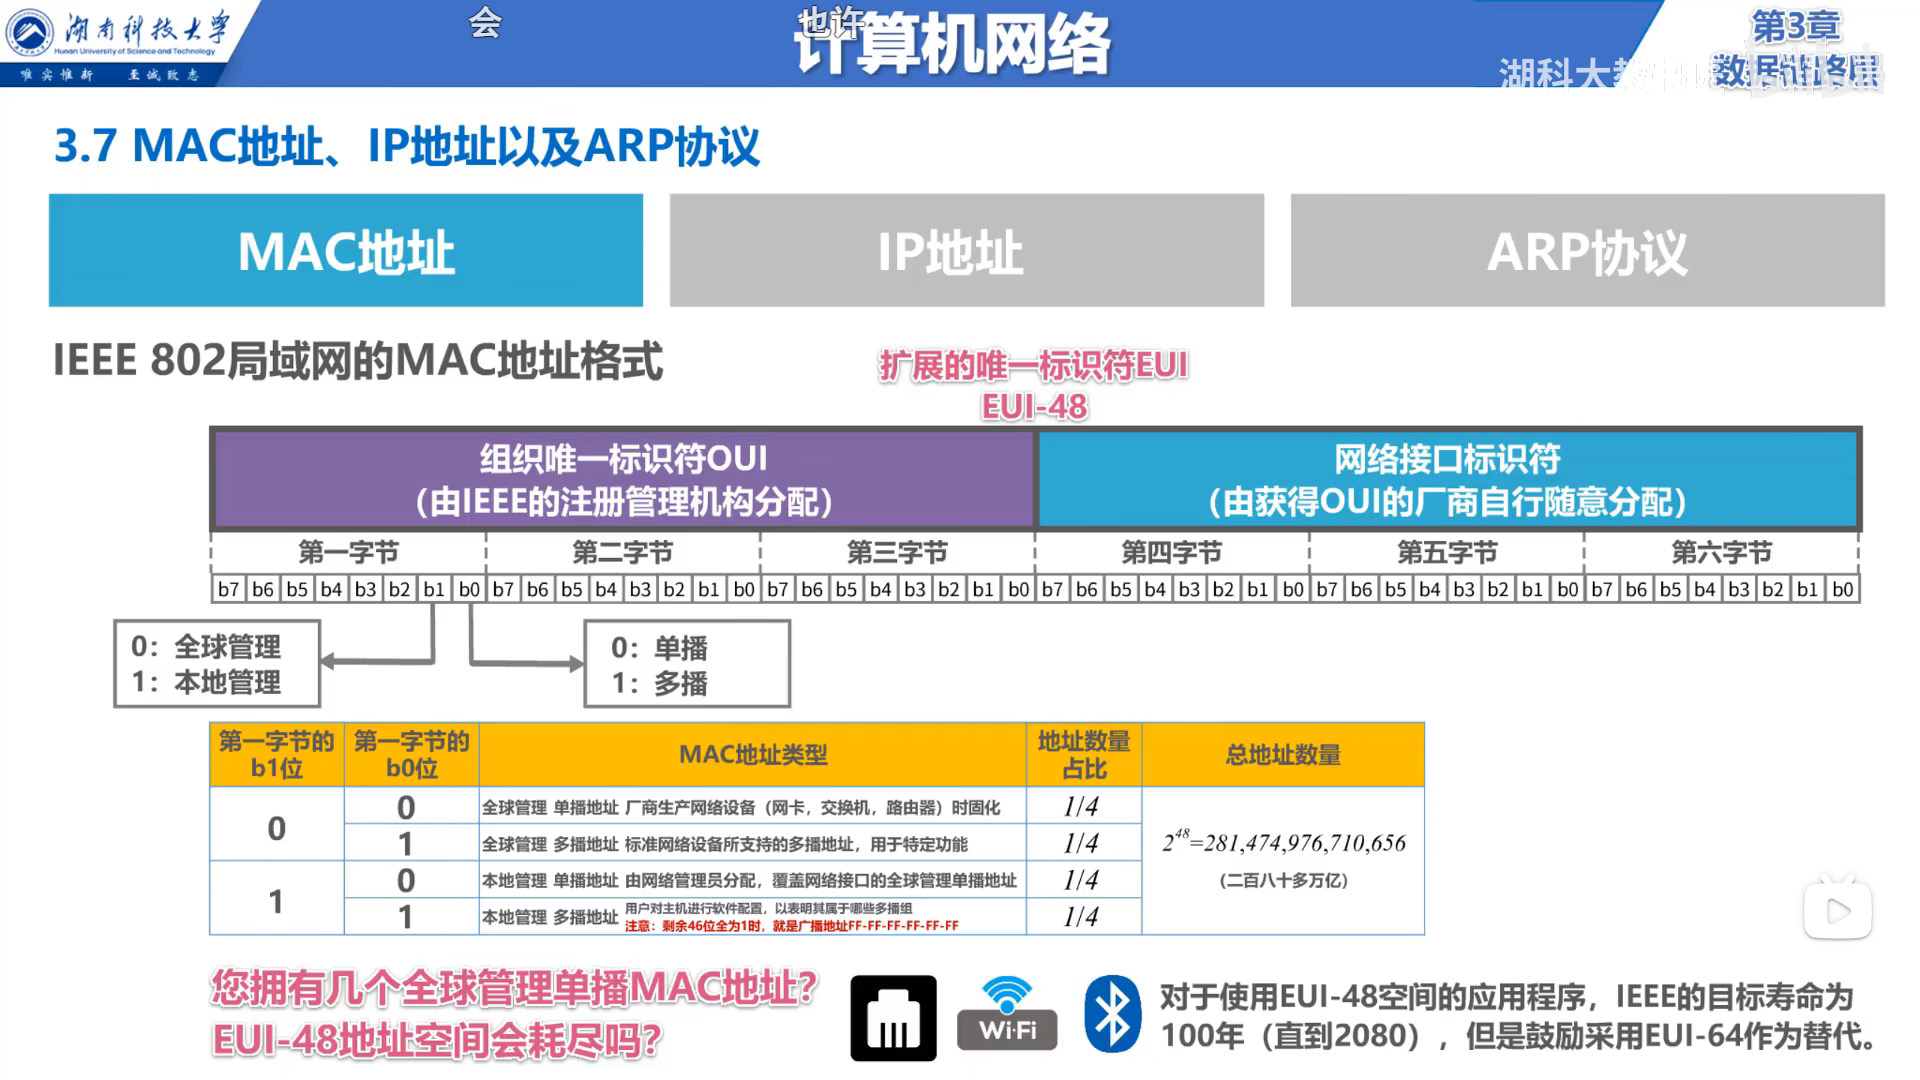Click the pink EUI-48 label
Screen dimensions: 1920x1080
1034,407
